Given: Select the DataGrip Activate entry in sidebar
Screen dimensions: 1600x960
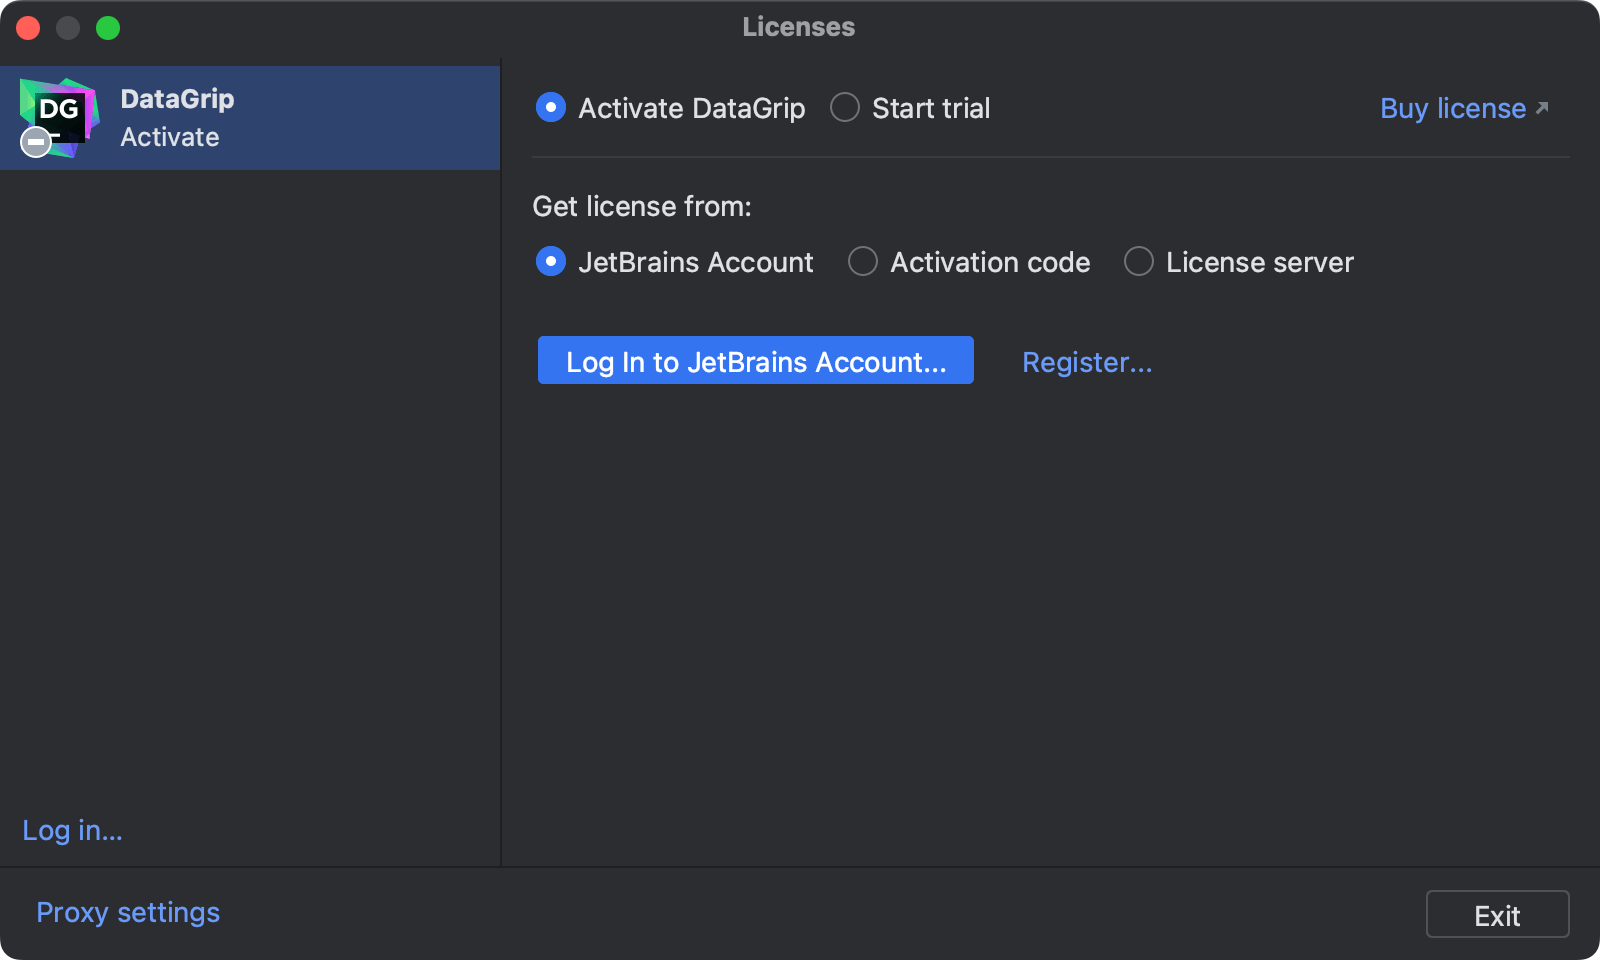Looking at the screenshot, I should (x=250, y=117).
